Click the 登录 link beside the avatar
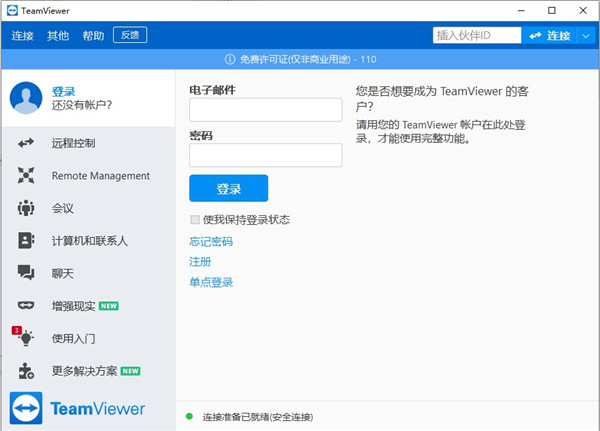 64,91
